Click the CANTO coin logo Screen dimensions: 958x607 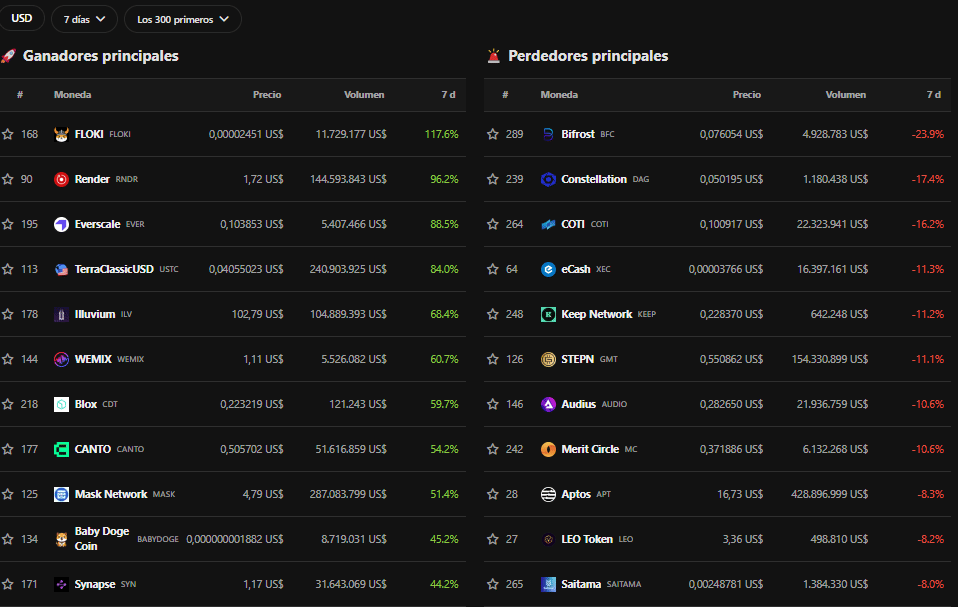click(x=61, y=449)
